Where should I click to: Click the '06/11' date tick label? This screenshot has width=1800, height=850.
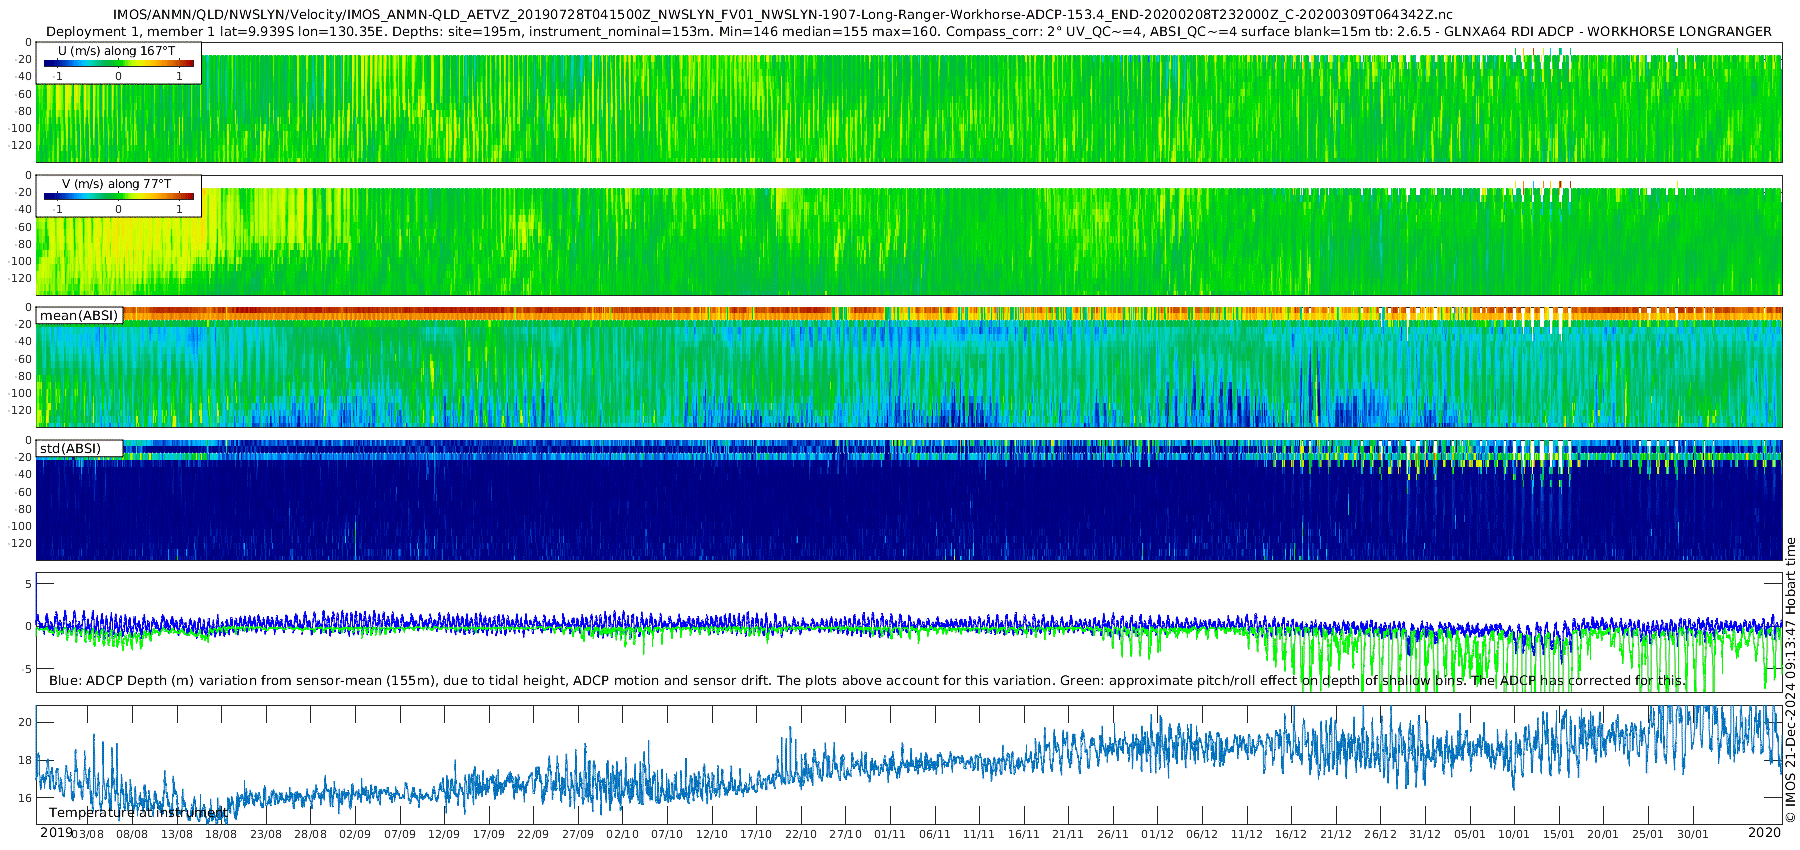935,834
